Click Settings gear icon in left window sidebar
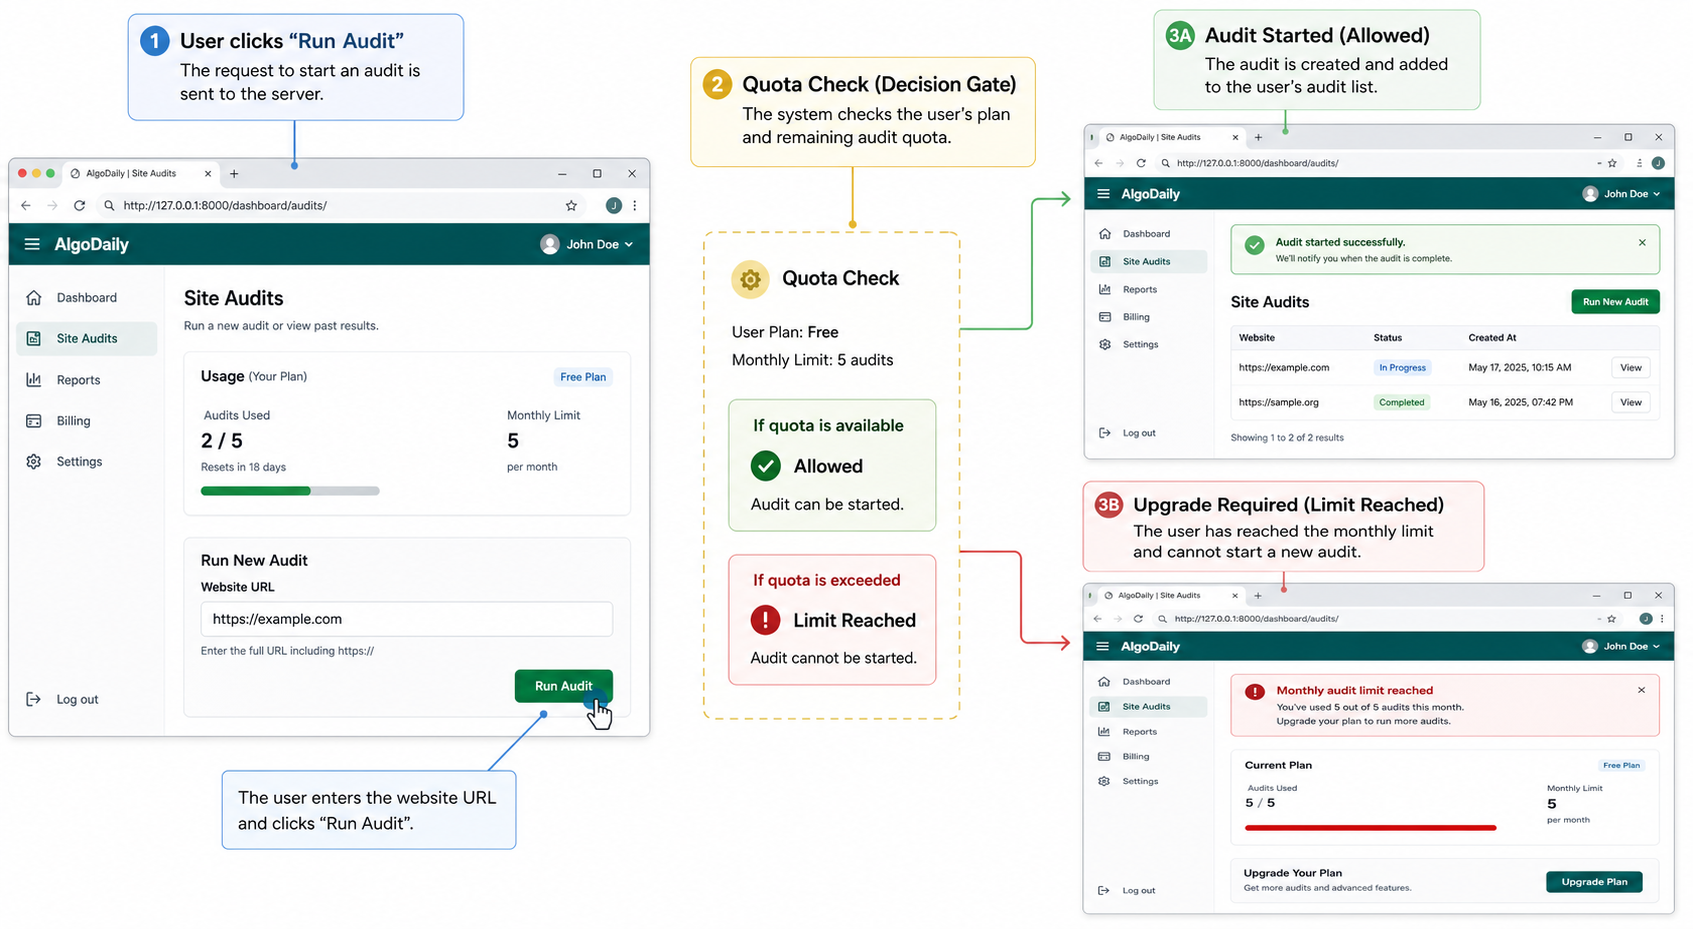 coord(34,462)
